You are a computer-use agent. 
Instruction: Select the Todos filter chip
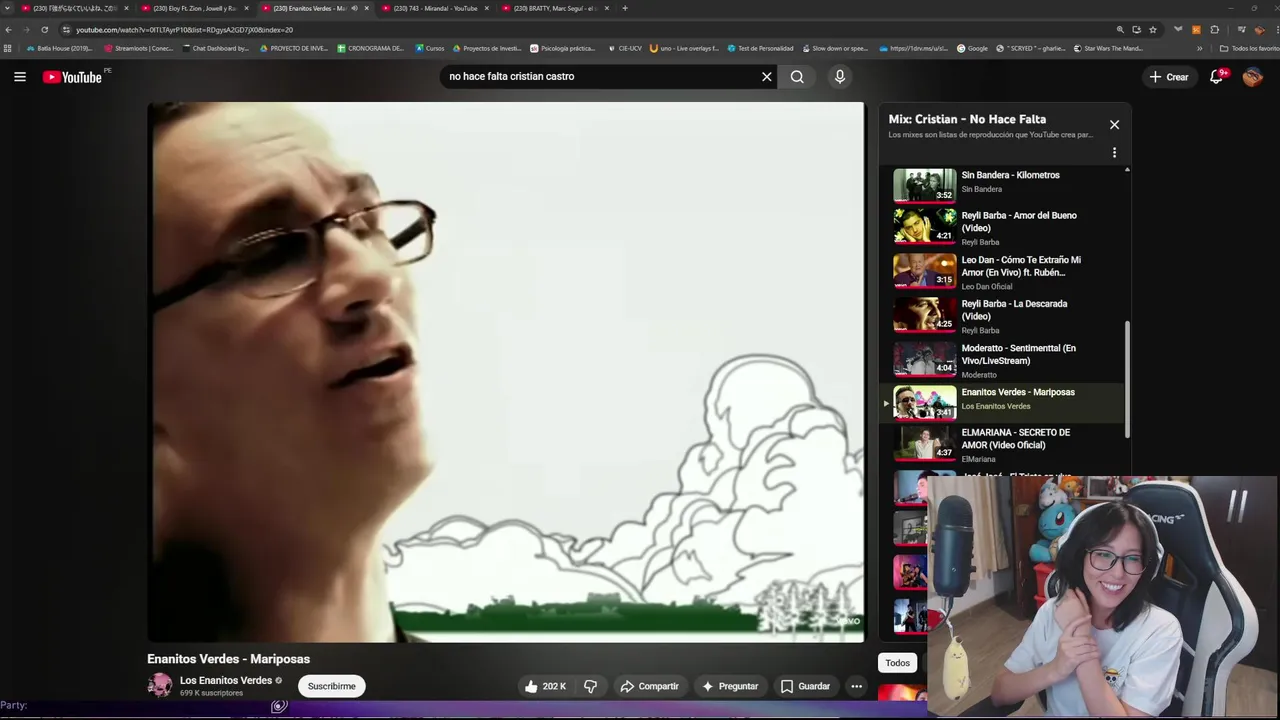point(898,663)
